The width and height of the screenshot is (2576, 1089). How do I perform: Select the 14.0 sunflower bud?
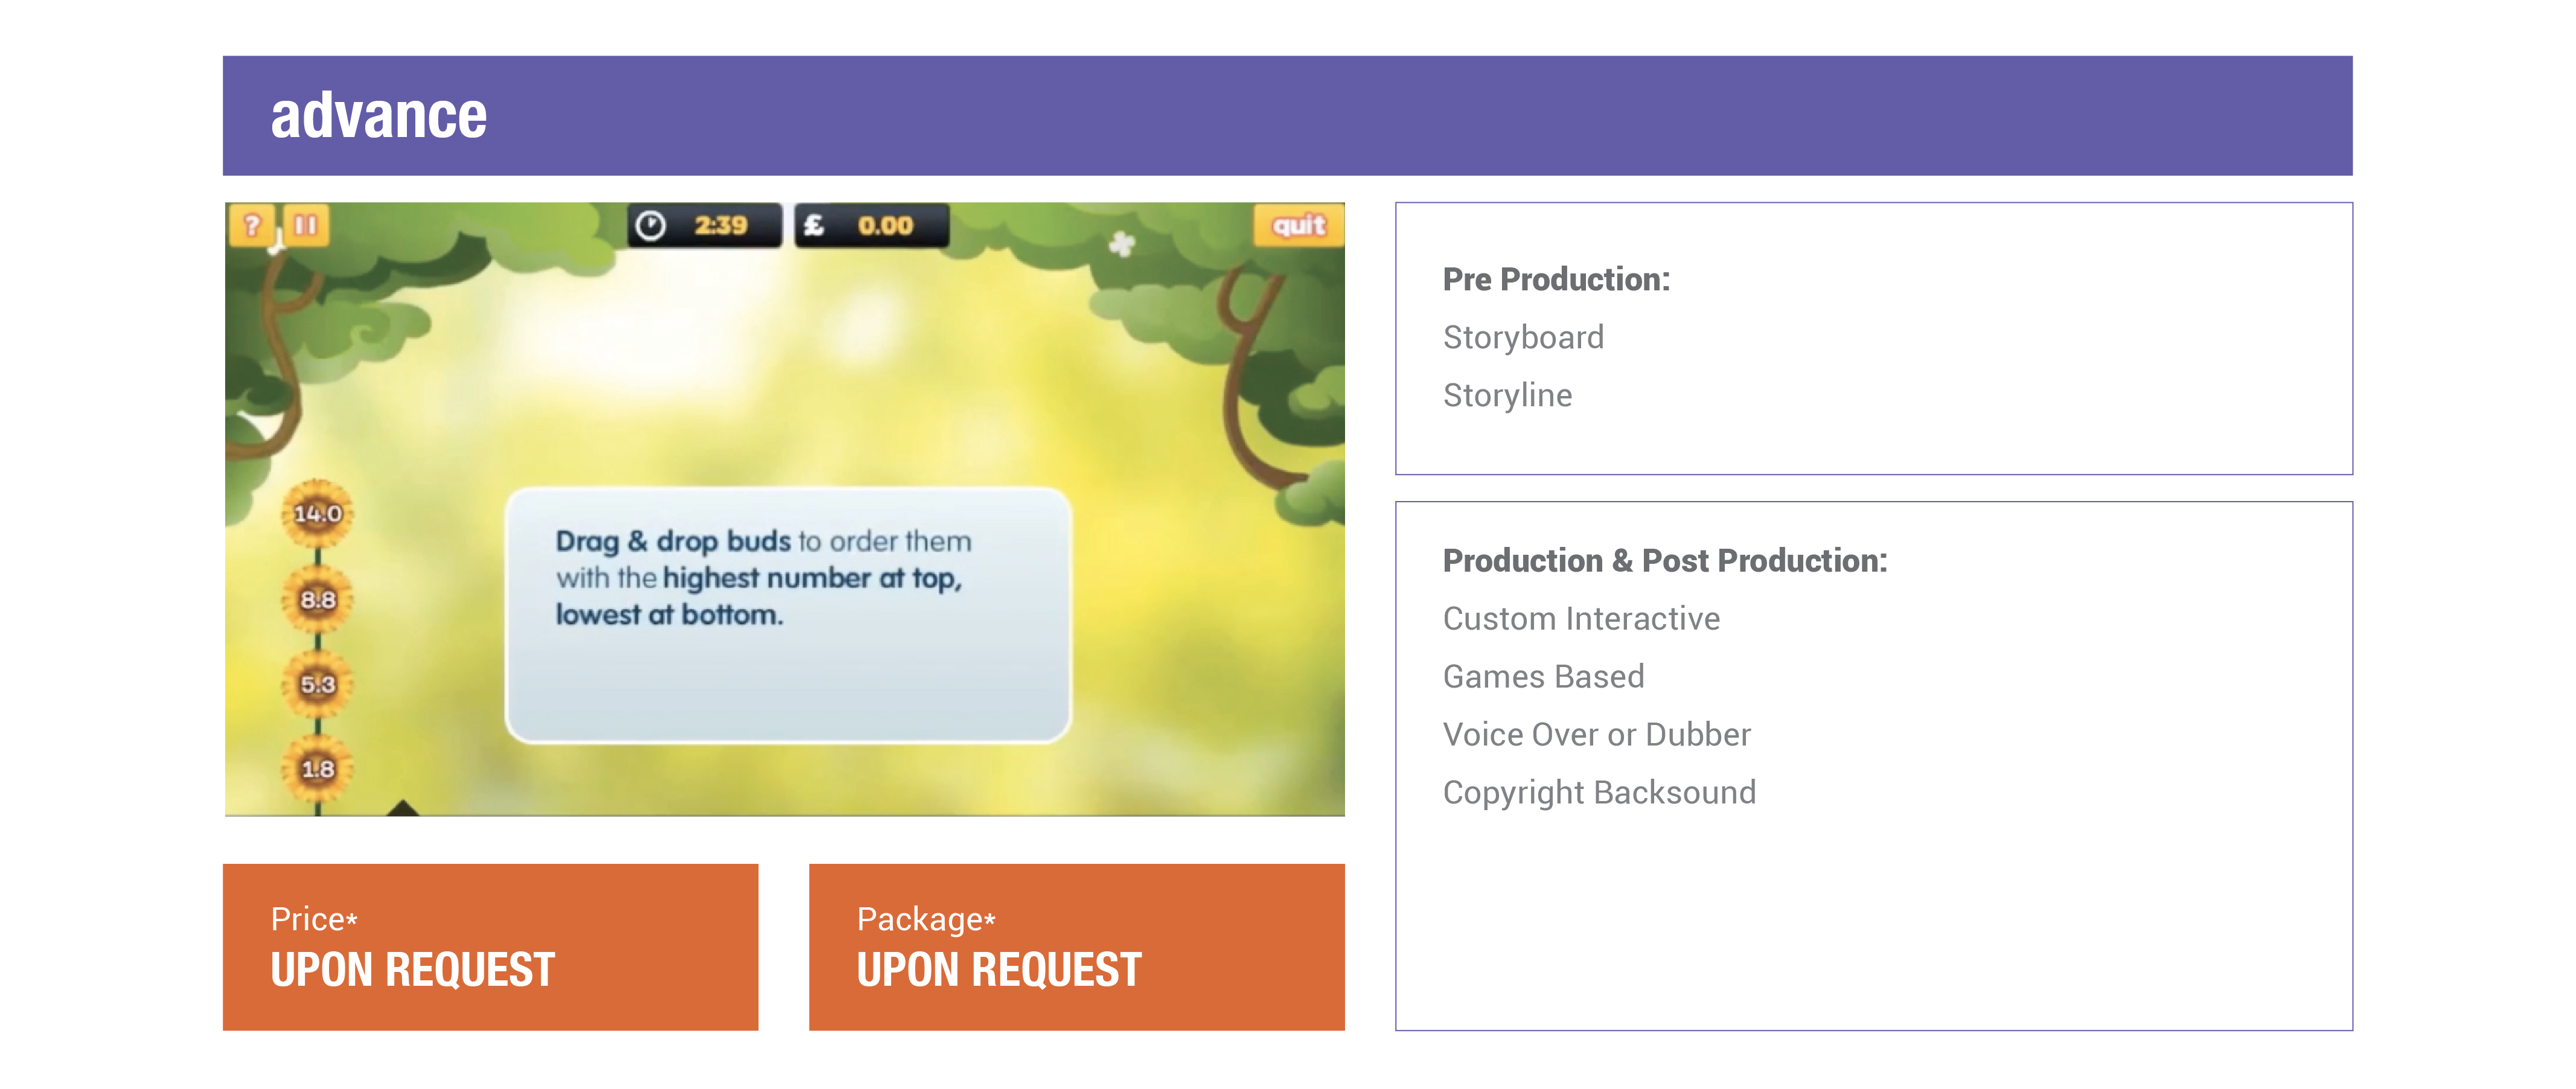click(x=318, y=514)
